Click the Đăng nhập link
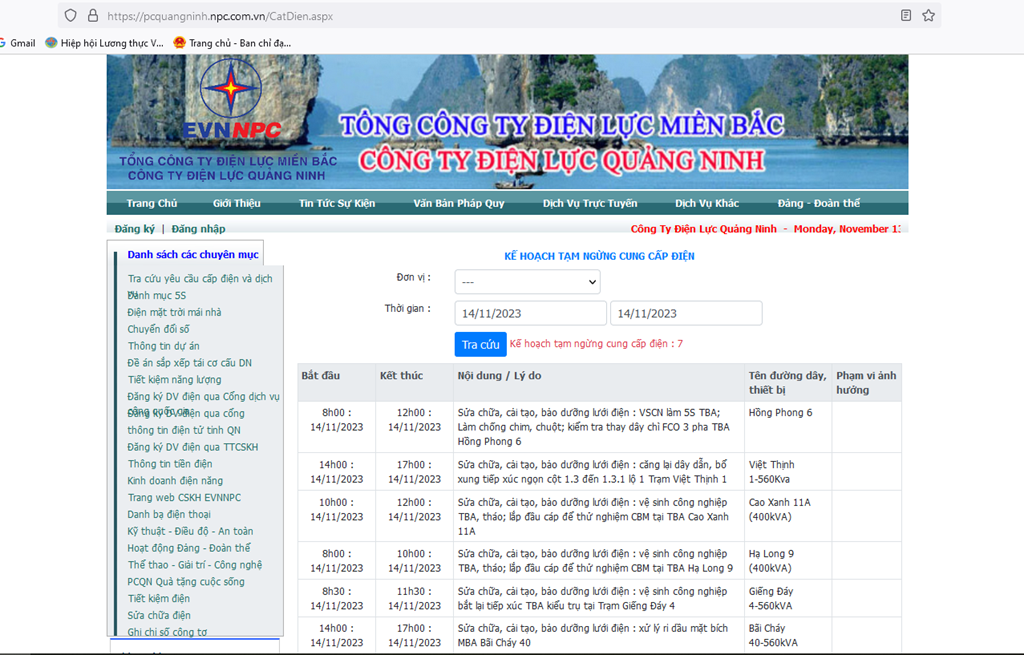This screenshot has width=1024, height=655. 199,229
